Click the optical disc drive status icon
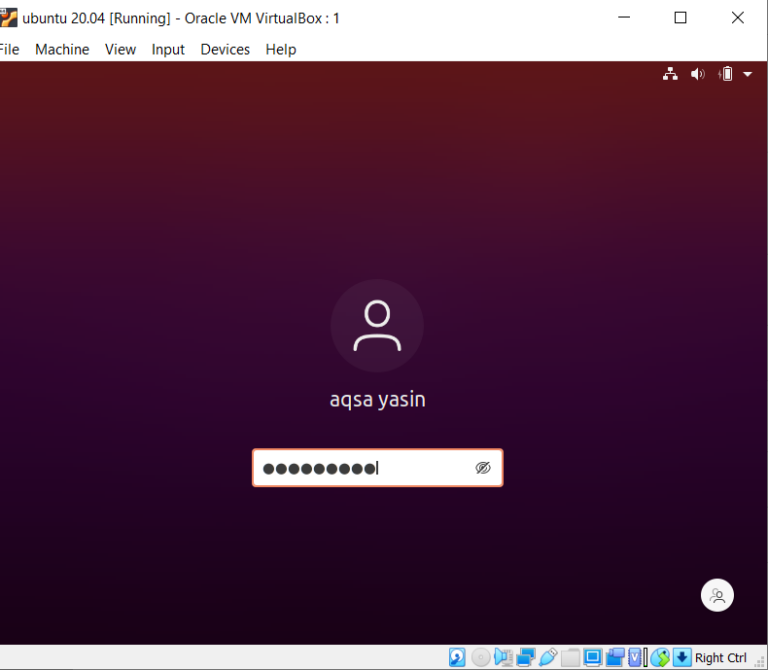The image size is (768, 670). pyautogui.click(x=481, y=657)
